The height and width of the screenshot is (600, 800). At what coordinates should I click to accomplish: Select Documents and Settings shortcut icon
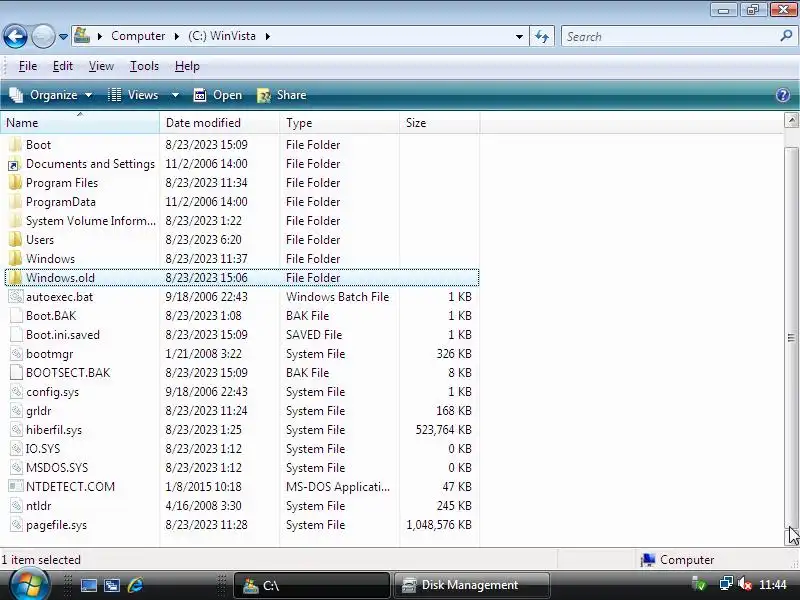[x=14, y=164]
